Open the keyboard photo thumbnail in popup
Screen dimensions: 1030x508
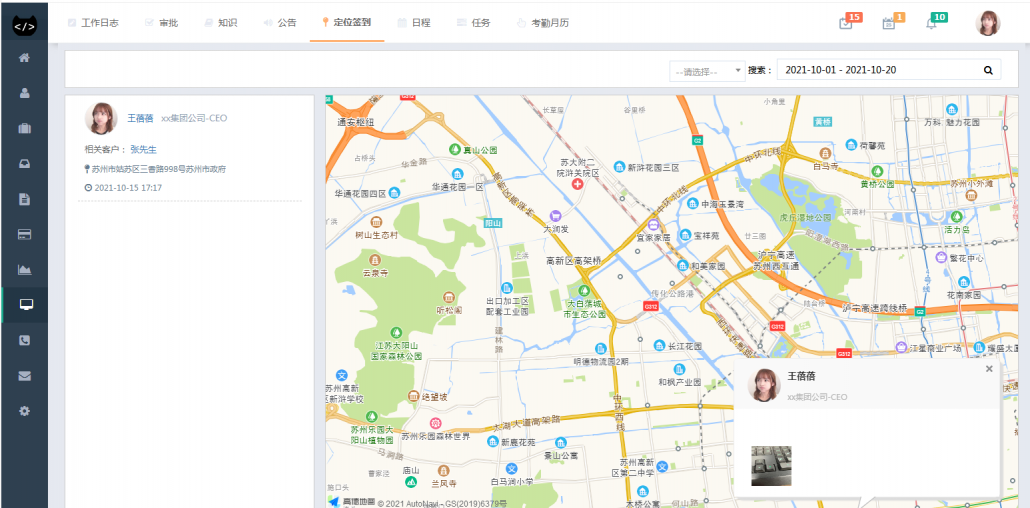point(771,466)
